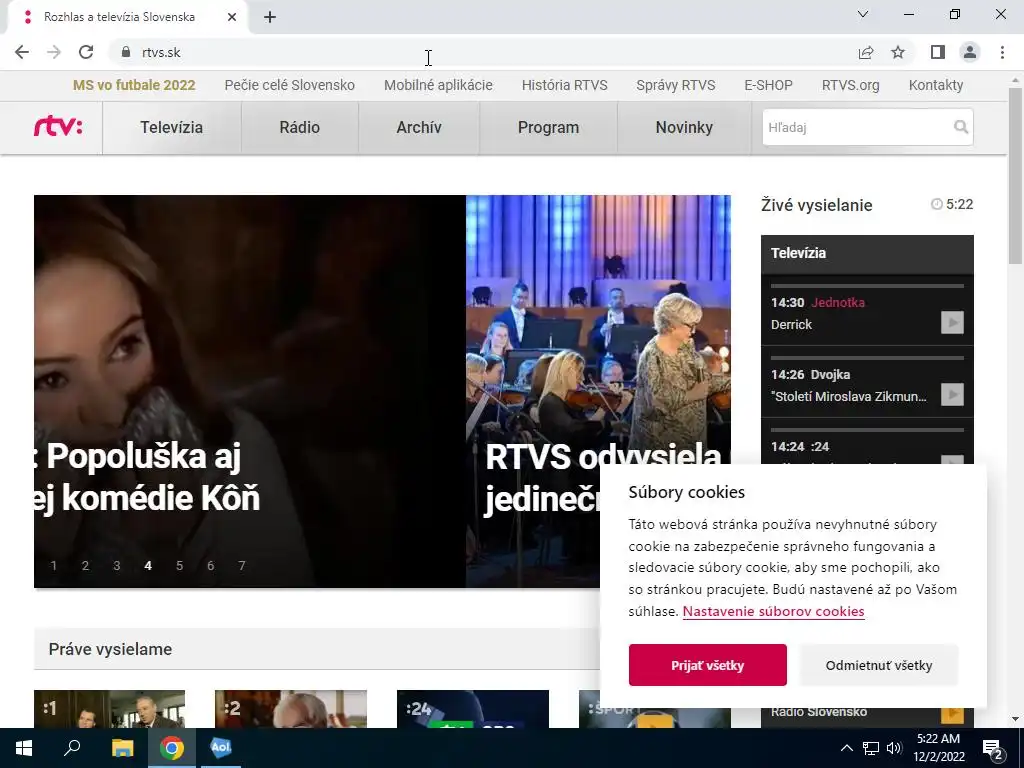Image resolution: width=1024 pixels, height=768 pixels.
Task: Go to carousel slide 5
Action: pos(179,566)
